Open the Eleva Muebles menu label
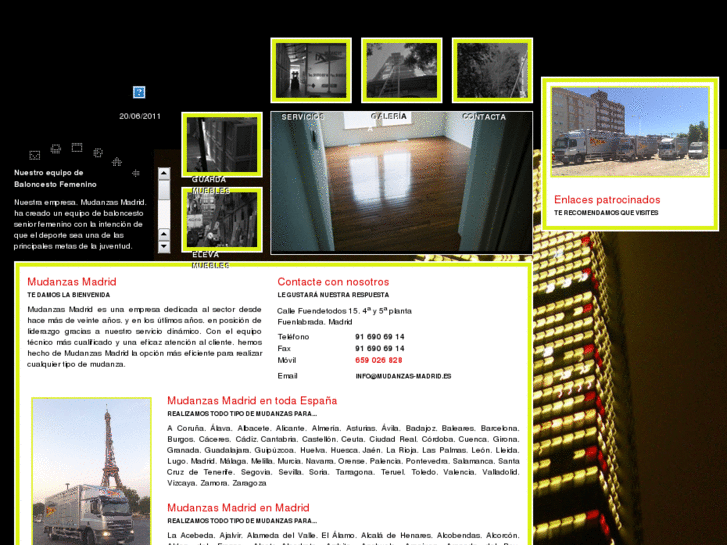 click(210, 260)
